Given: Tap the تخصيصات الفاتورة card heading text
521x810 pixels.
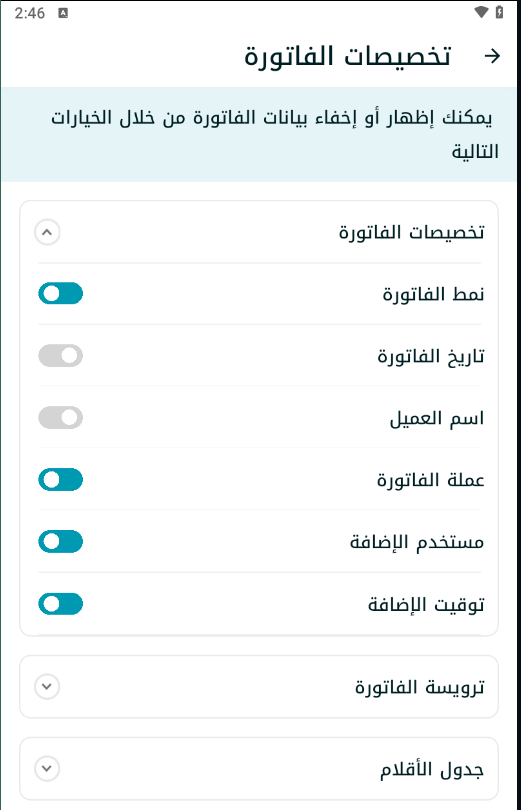Looking at the screenshot, I should coord(412,232).
